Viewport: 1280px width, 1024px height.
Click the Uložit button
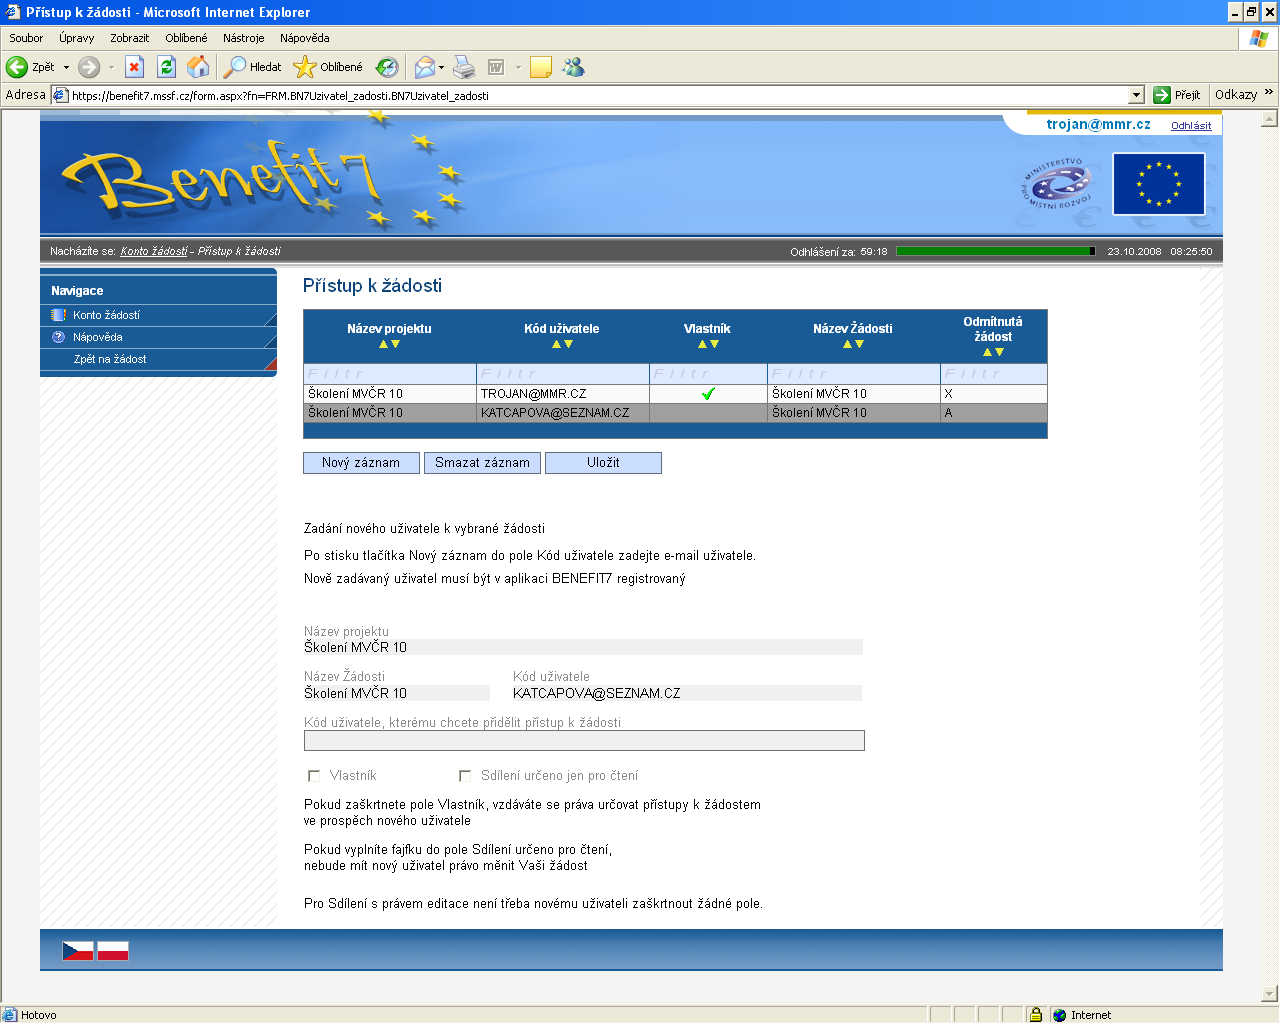(x=603, y=463)
